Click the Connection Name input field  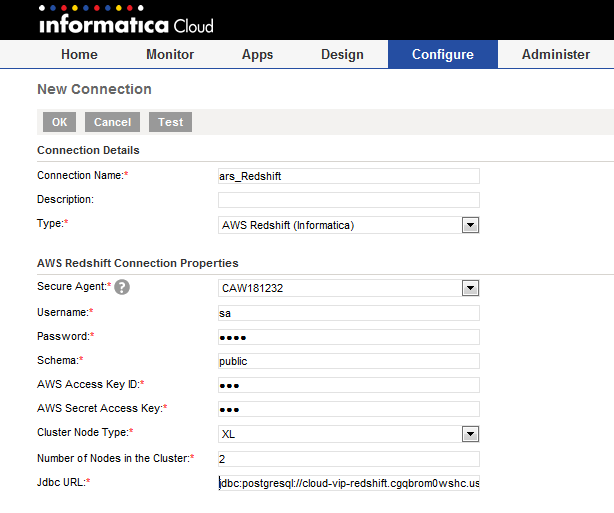[x=348, y=176]
